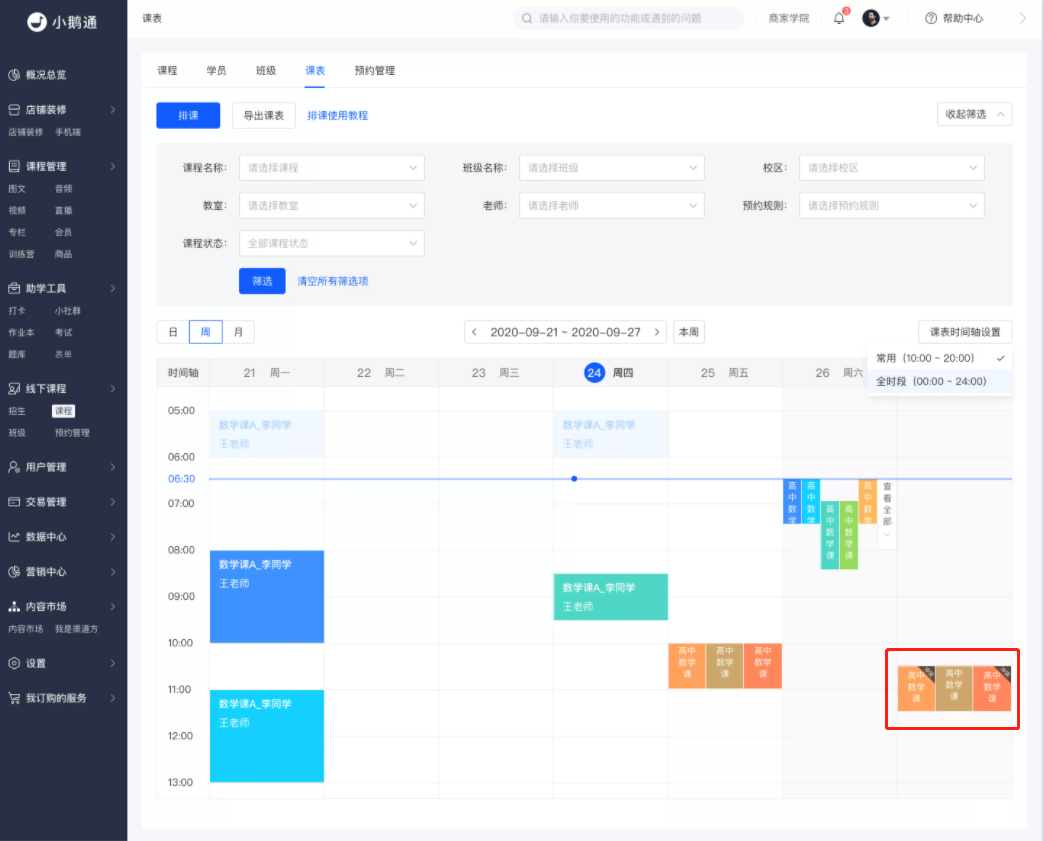Open cyan 数学课A Monday 11:00 class block

click(267, 736)
